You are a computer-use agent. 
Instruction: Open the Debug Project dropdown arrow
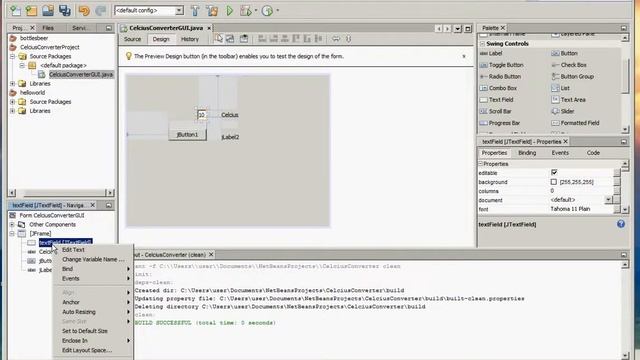pos(256,11)
